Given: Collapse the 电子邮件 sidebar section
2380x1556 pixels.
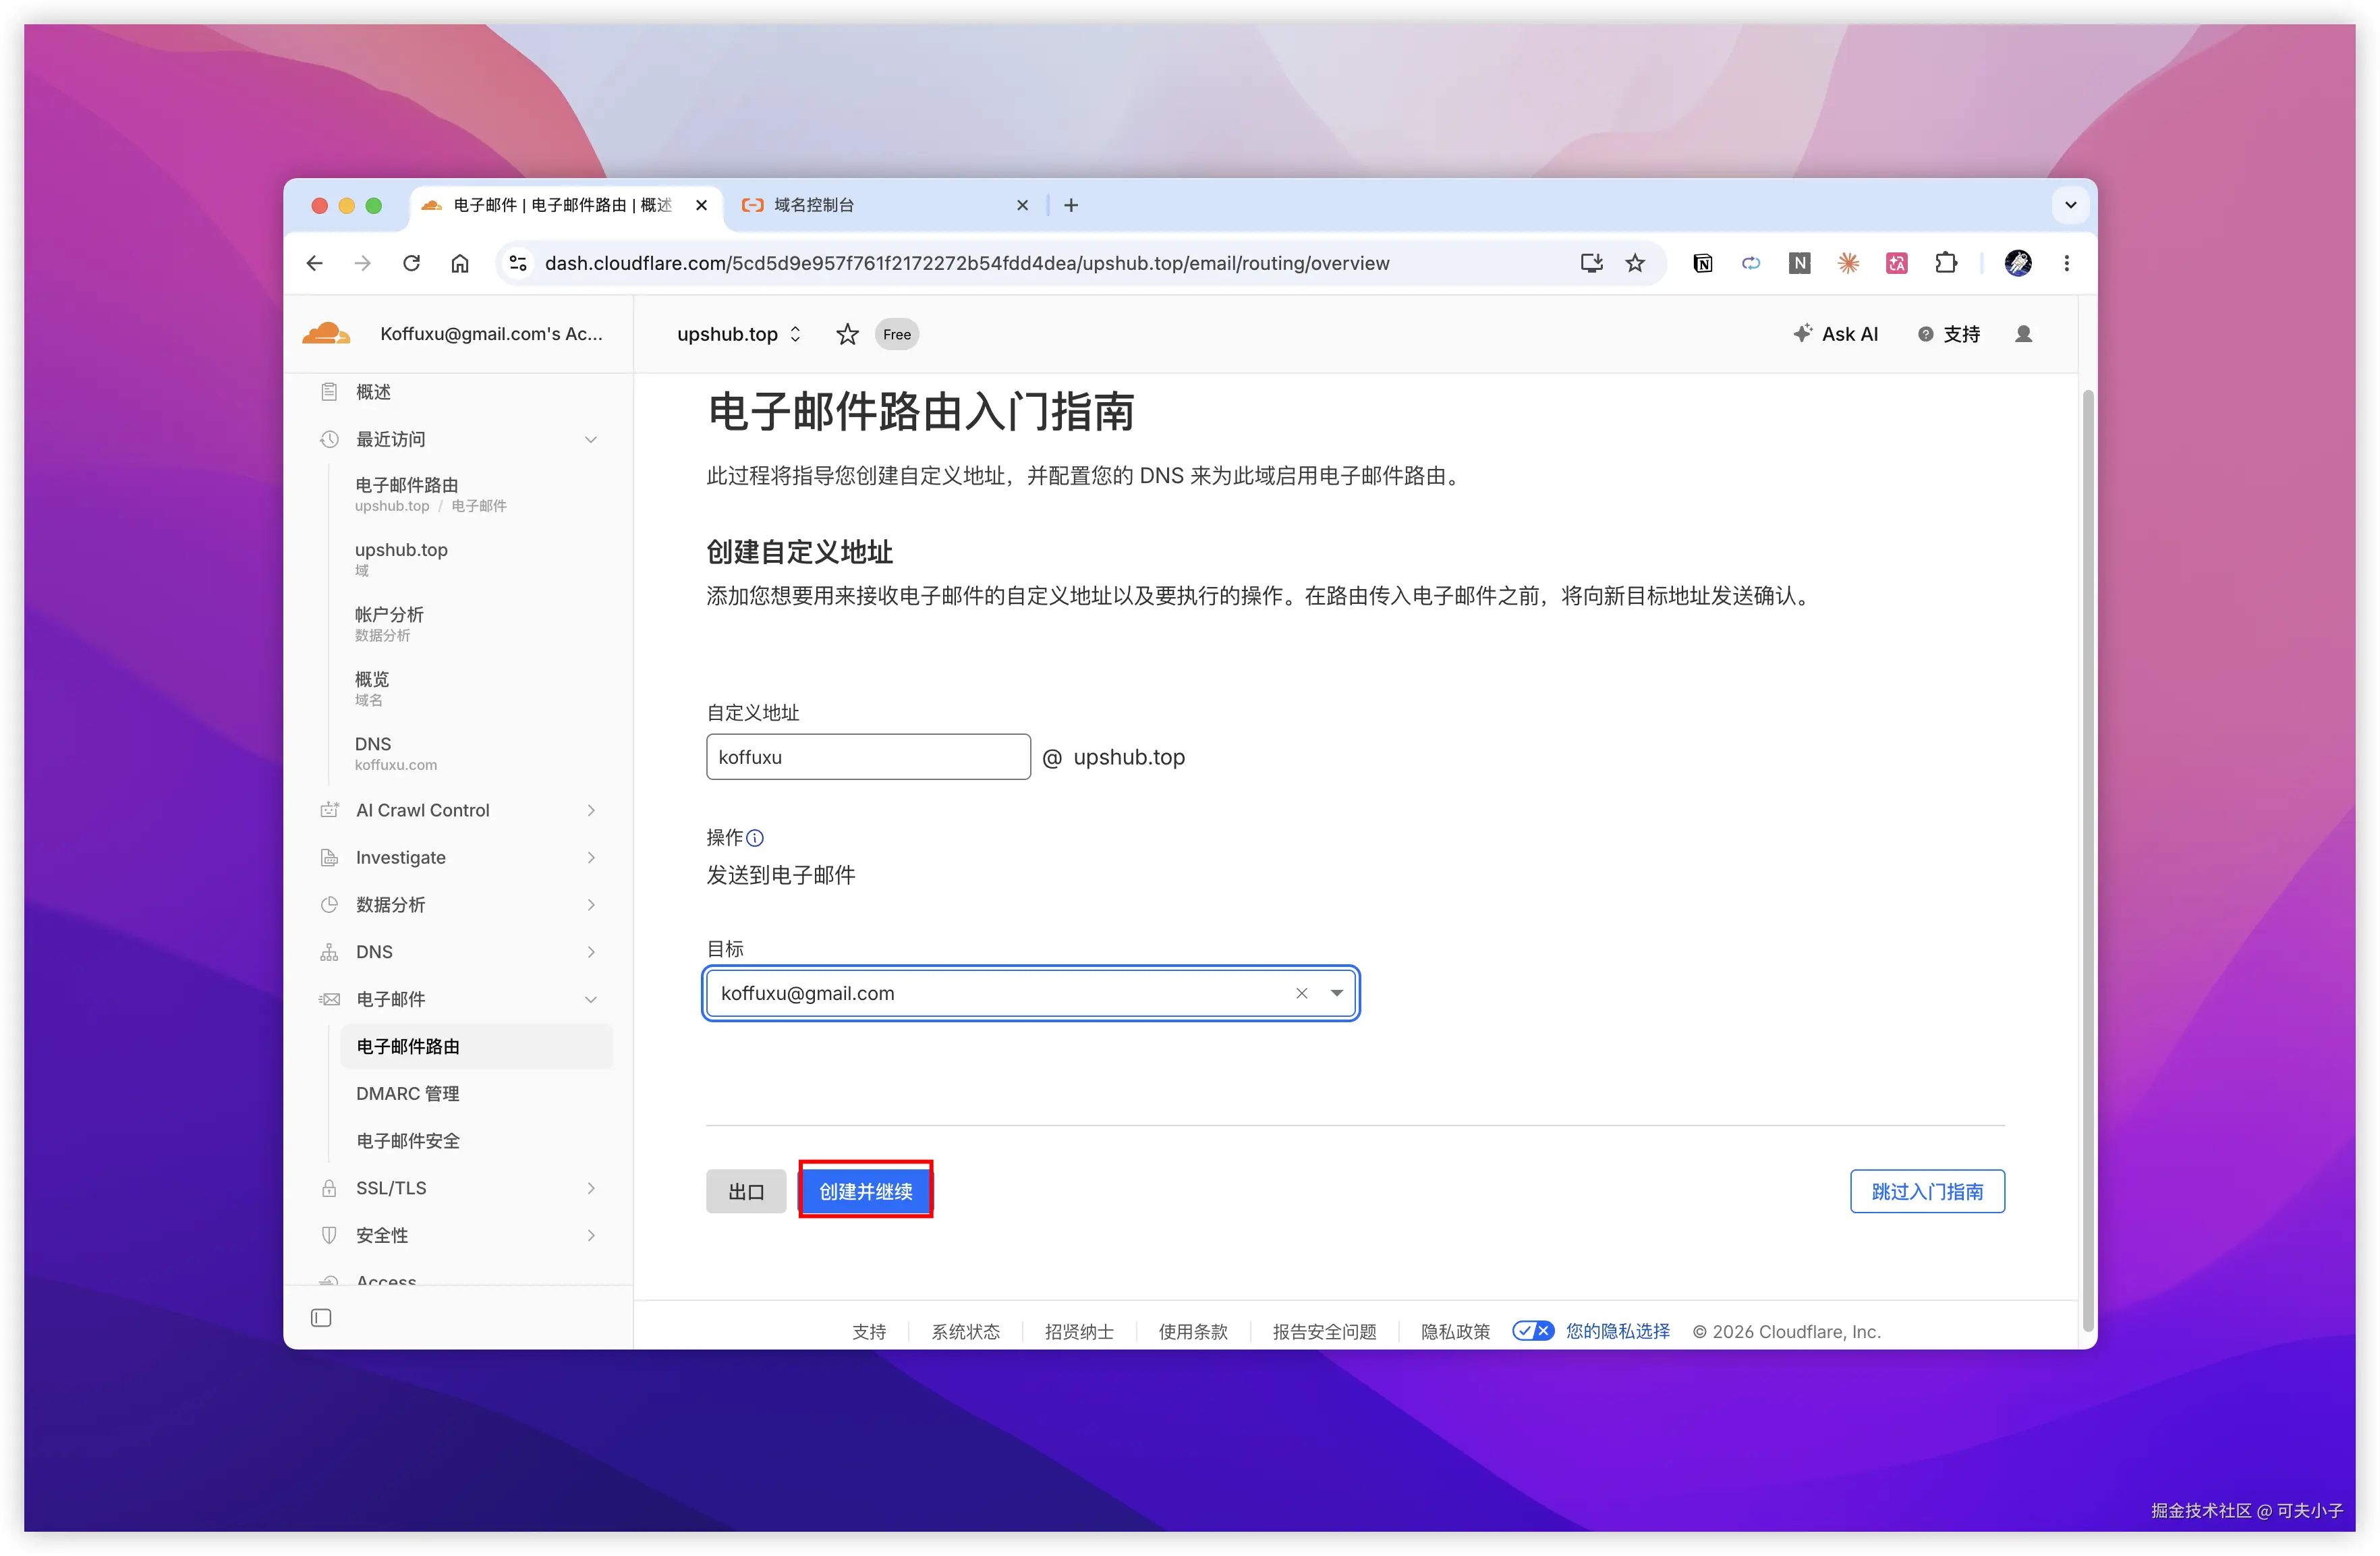Looking at the screenshot, I should click(x=591, y=999).
